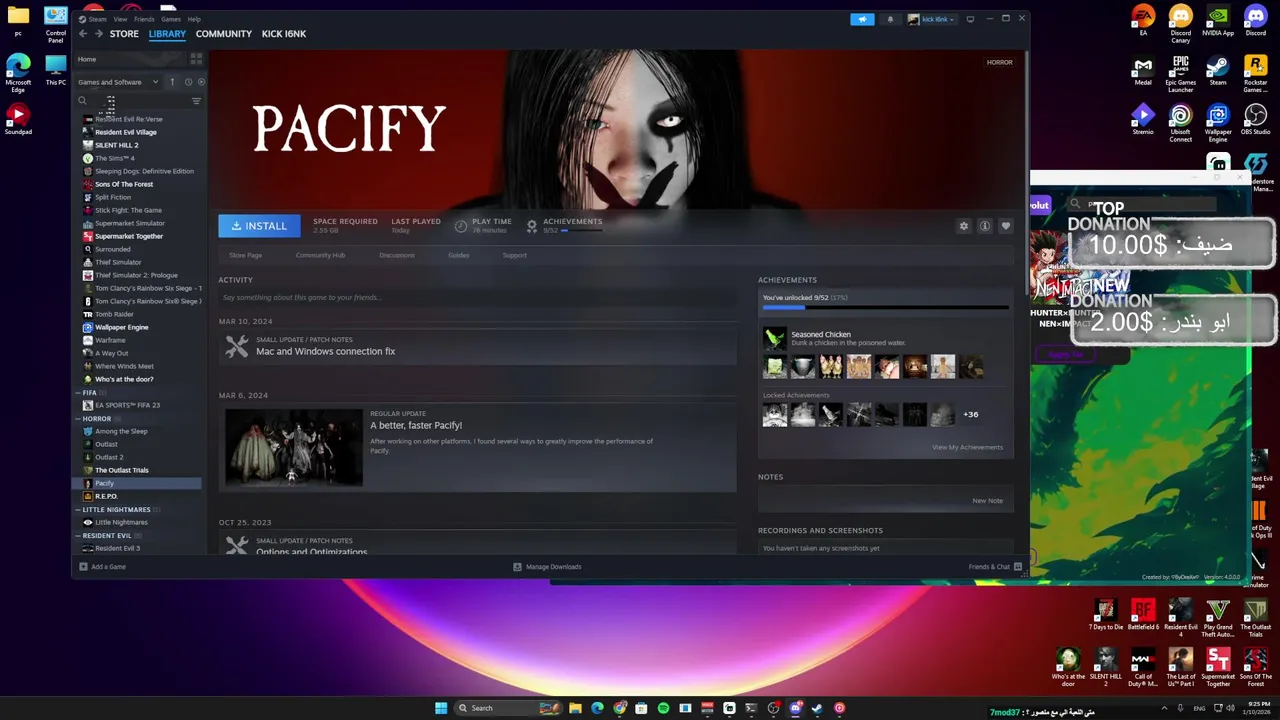Screen dimensions: 1280x720
Task: Open Discord Canary desktop shortcut
Action: point(1181,22)
